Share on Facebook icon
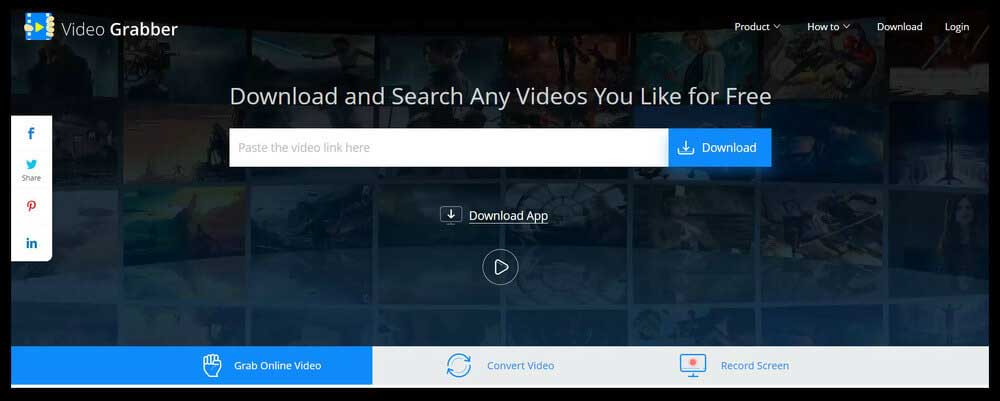This screenshot has width=1000, height=401. click(x=31, y=133)
